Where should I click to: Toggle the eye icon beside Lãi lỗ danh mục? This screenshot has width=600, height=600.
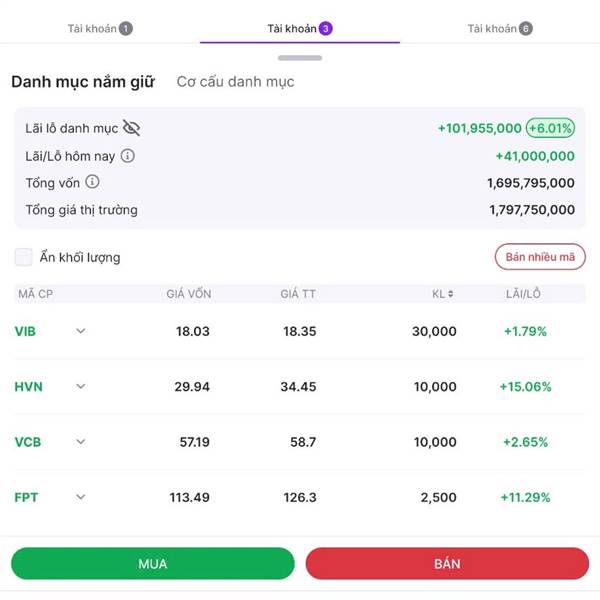click(x=131, y=128)
